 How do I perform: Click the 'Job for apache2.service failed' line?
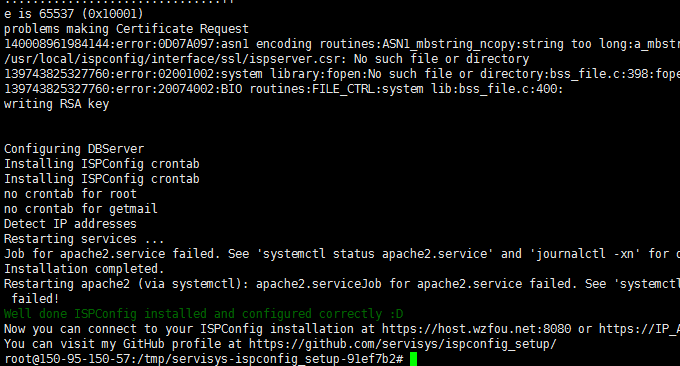[342, 254]
